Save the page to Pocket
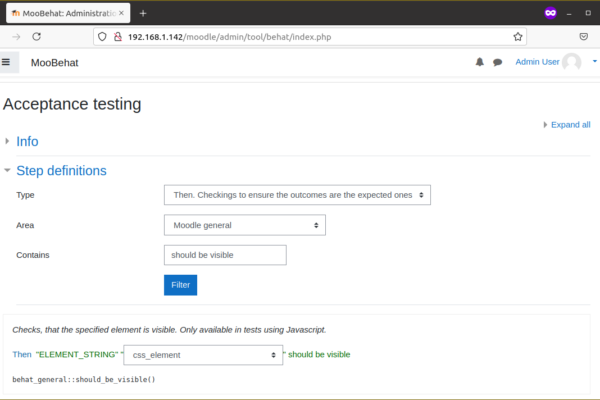Screen dimensions: 600x400 (584, 37)
